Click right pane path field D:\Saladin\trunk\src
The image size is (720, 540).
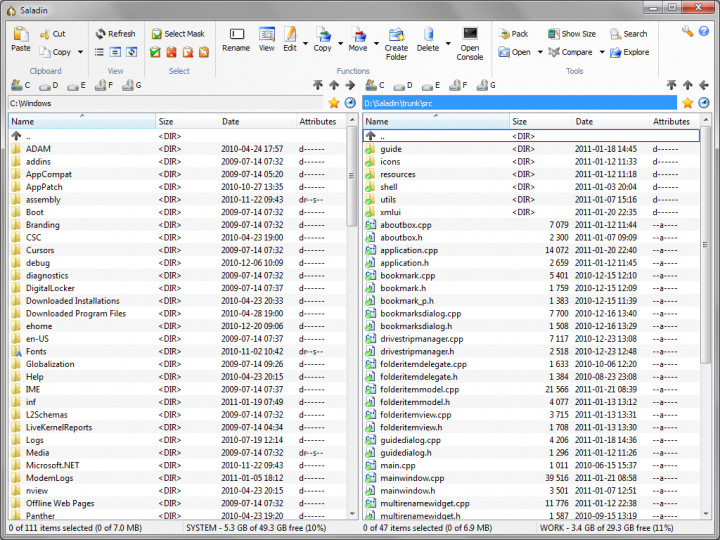click(x=519, y=103)
